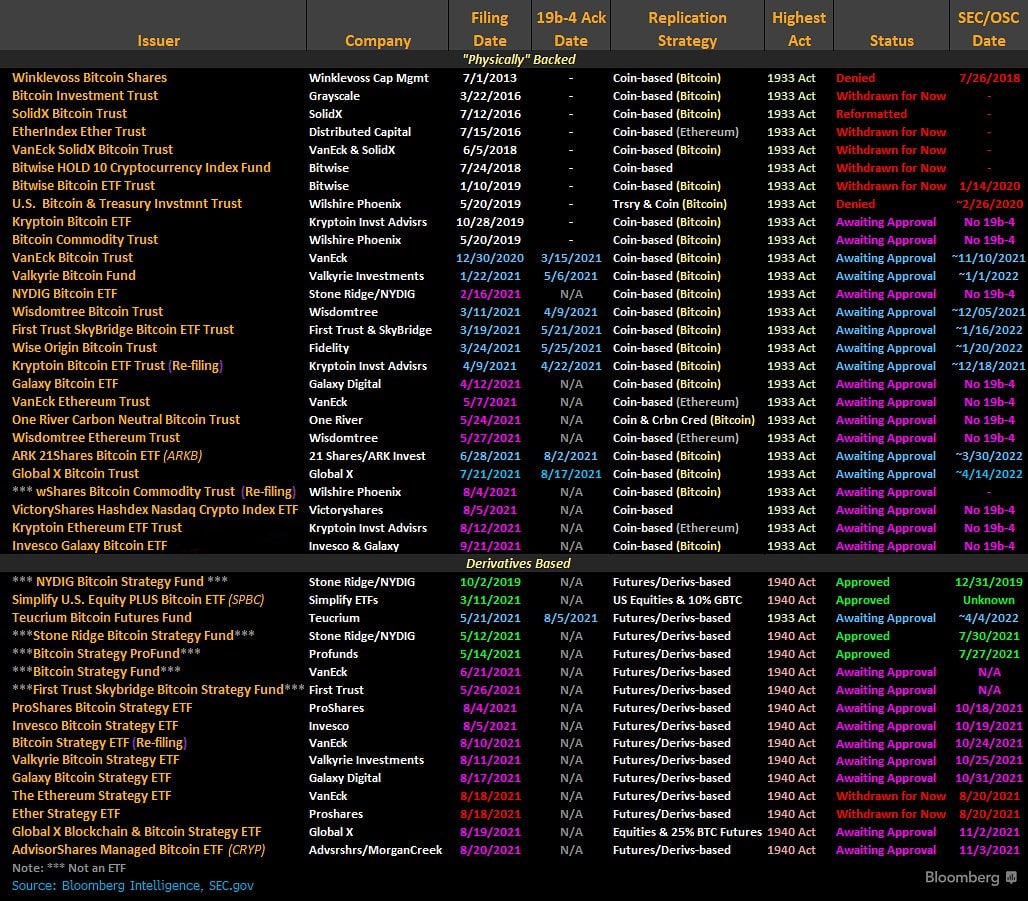Select Wisdomtree Bitcoin Trust issuer
The height and width of the screenshot is (901, 1028).
(87, 311)
